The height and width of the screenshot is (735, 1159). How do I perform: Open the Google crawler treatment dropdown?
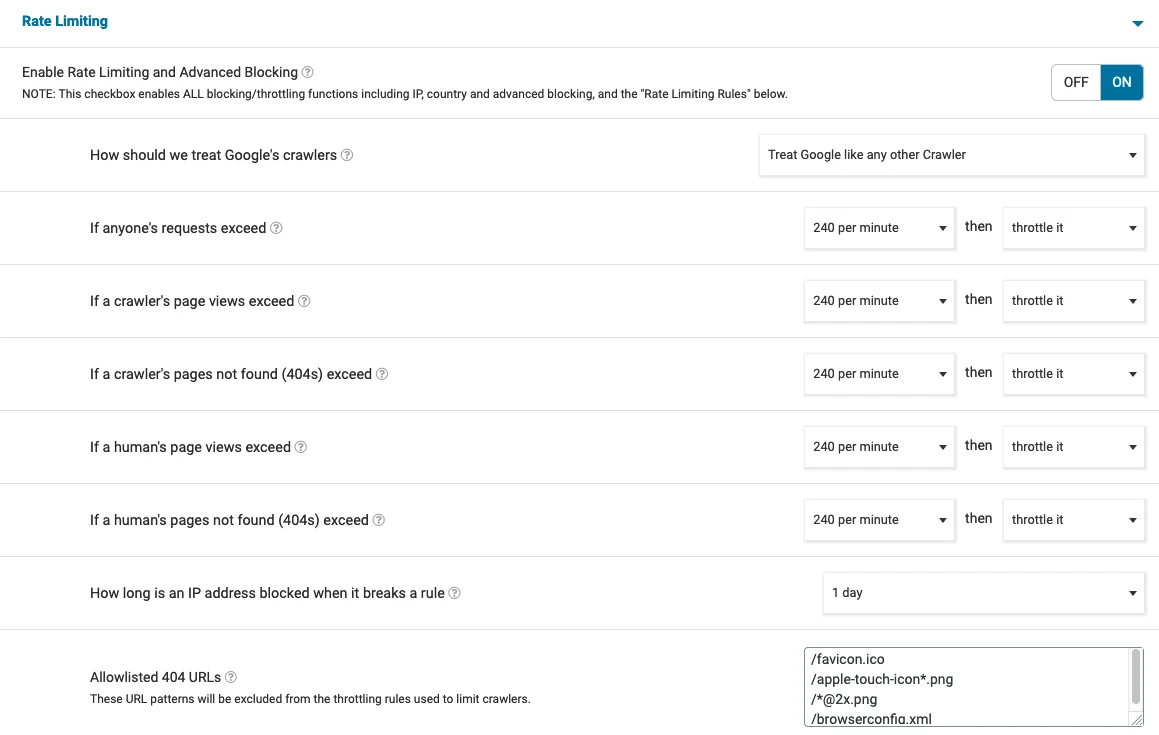tap(951, 155)
